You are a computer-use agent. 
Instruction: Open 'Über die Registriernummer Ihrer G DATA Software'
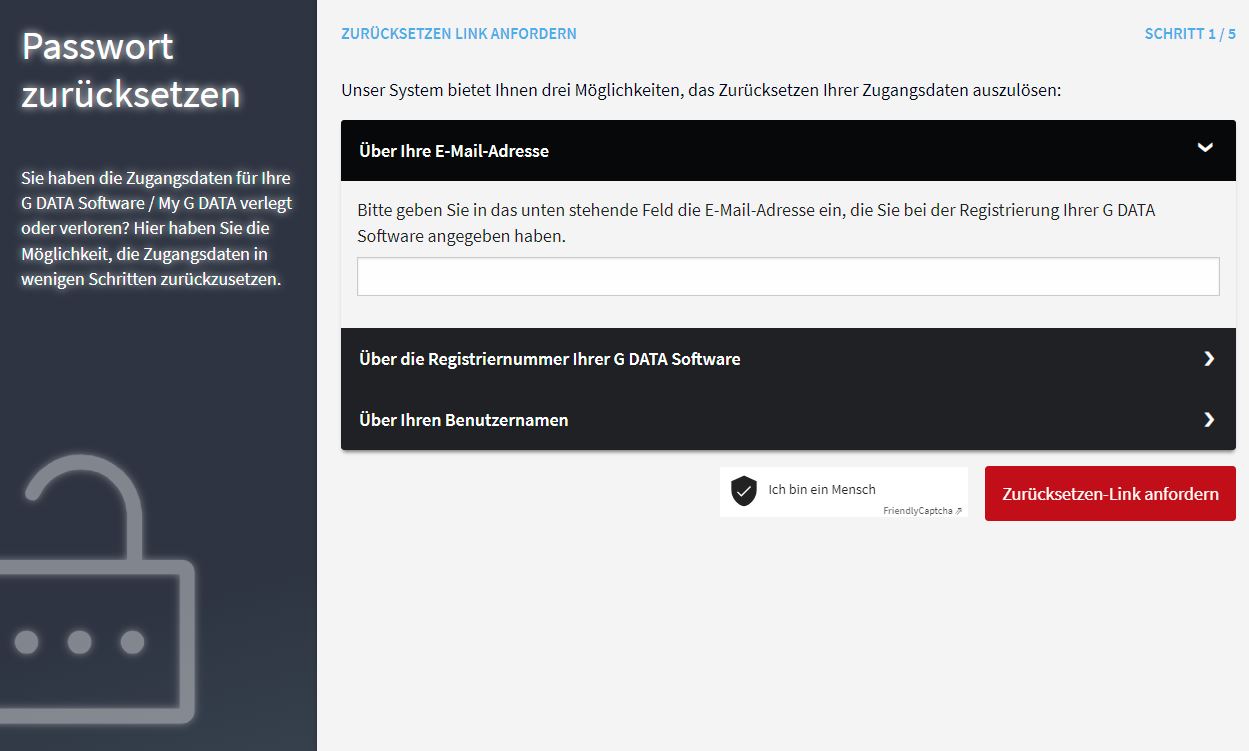(x=788, y=359)
